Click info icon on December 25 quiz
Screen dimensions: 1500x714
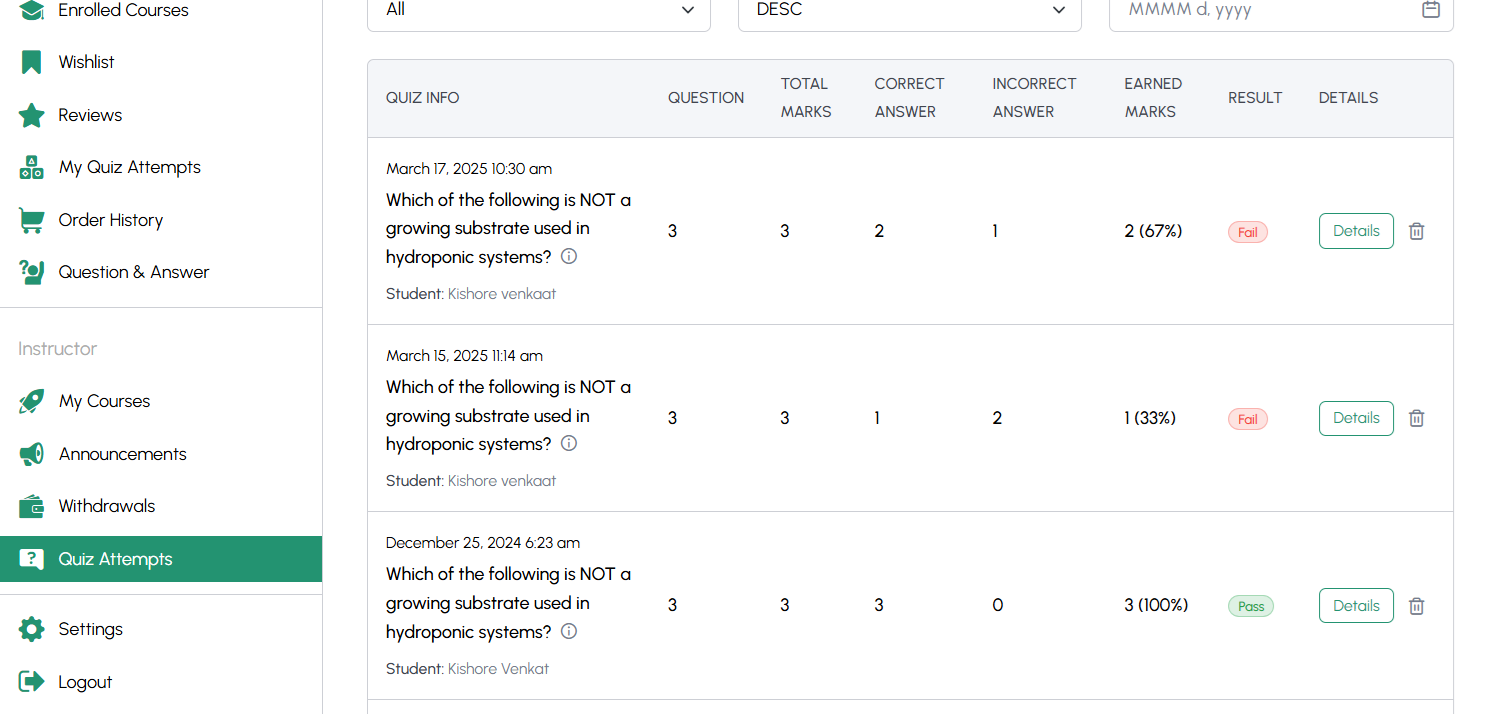pos(569,631)
